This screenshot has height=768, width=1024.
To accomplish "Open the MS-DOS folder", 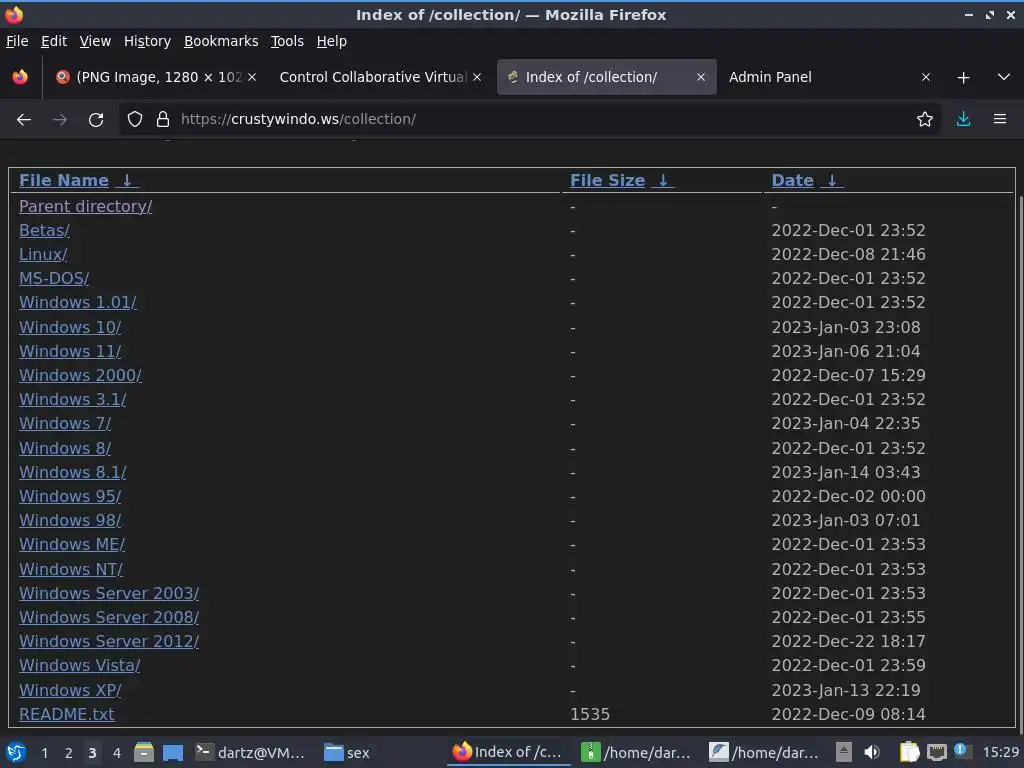I will [54, 278].
